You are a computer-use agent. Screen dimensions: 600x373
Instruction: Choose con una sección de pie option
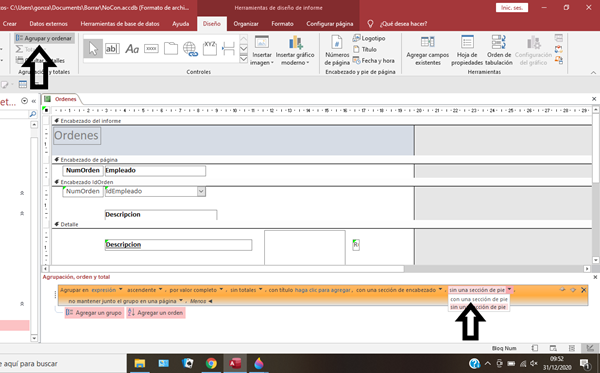[x=479, y=299]
